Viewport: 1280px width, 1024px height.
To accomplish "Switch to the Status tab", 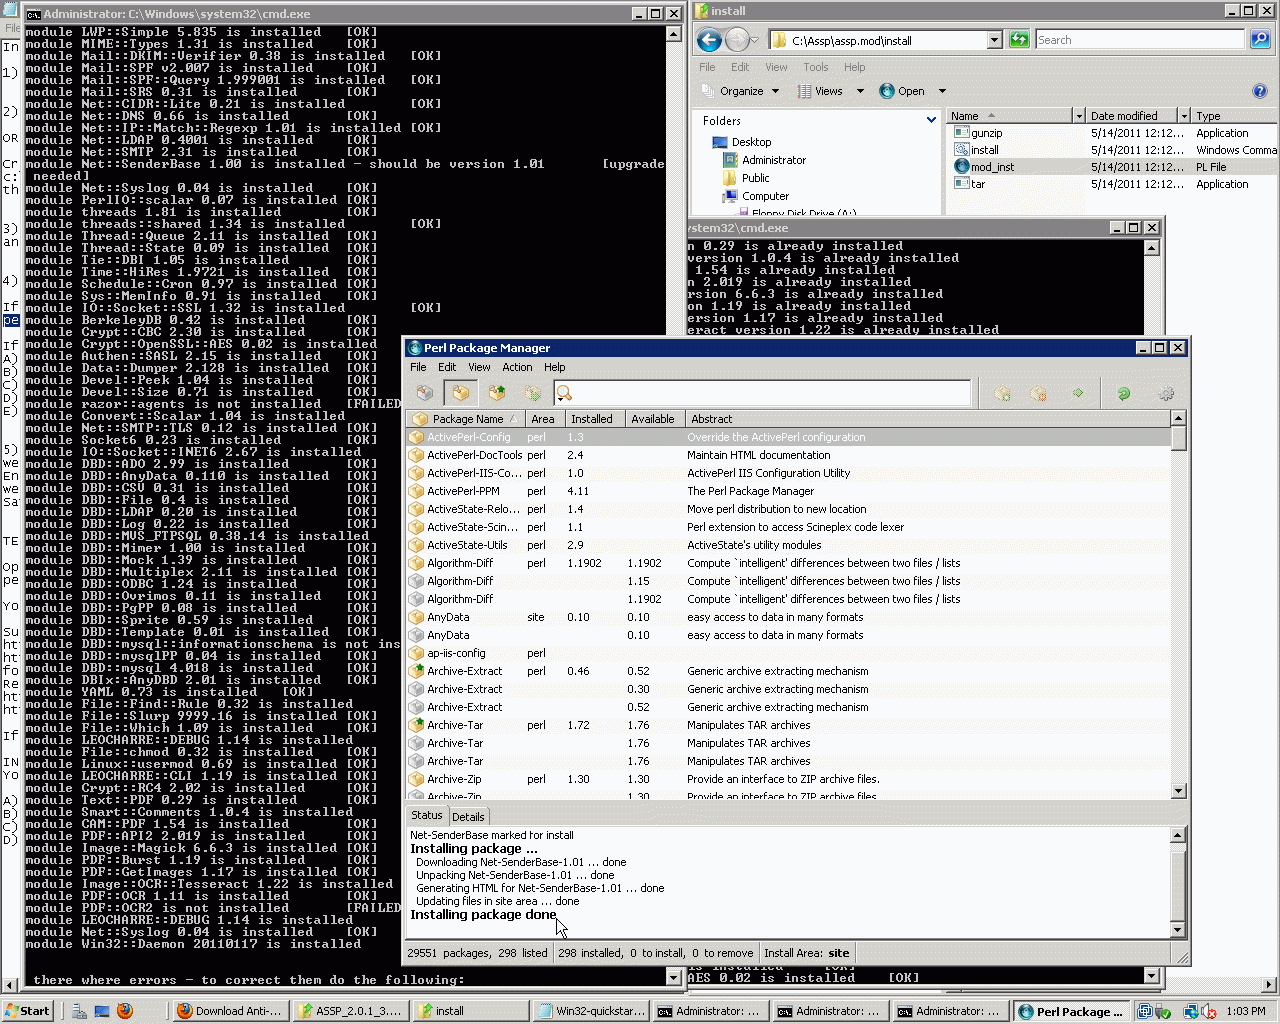I will pos(427,815).
